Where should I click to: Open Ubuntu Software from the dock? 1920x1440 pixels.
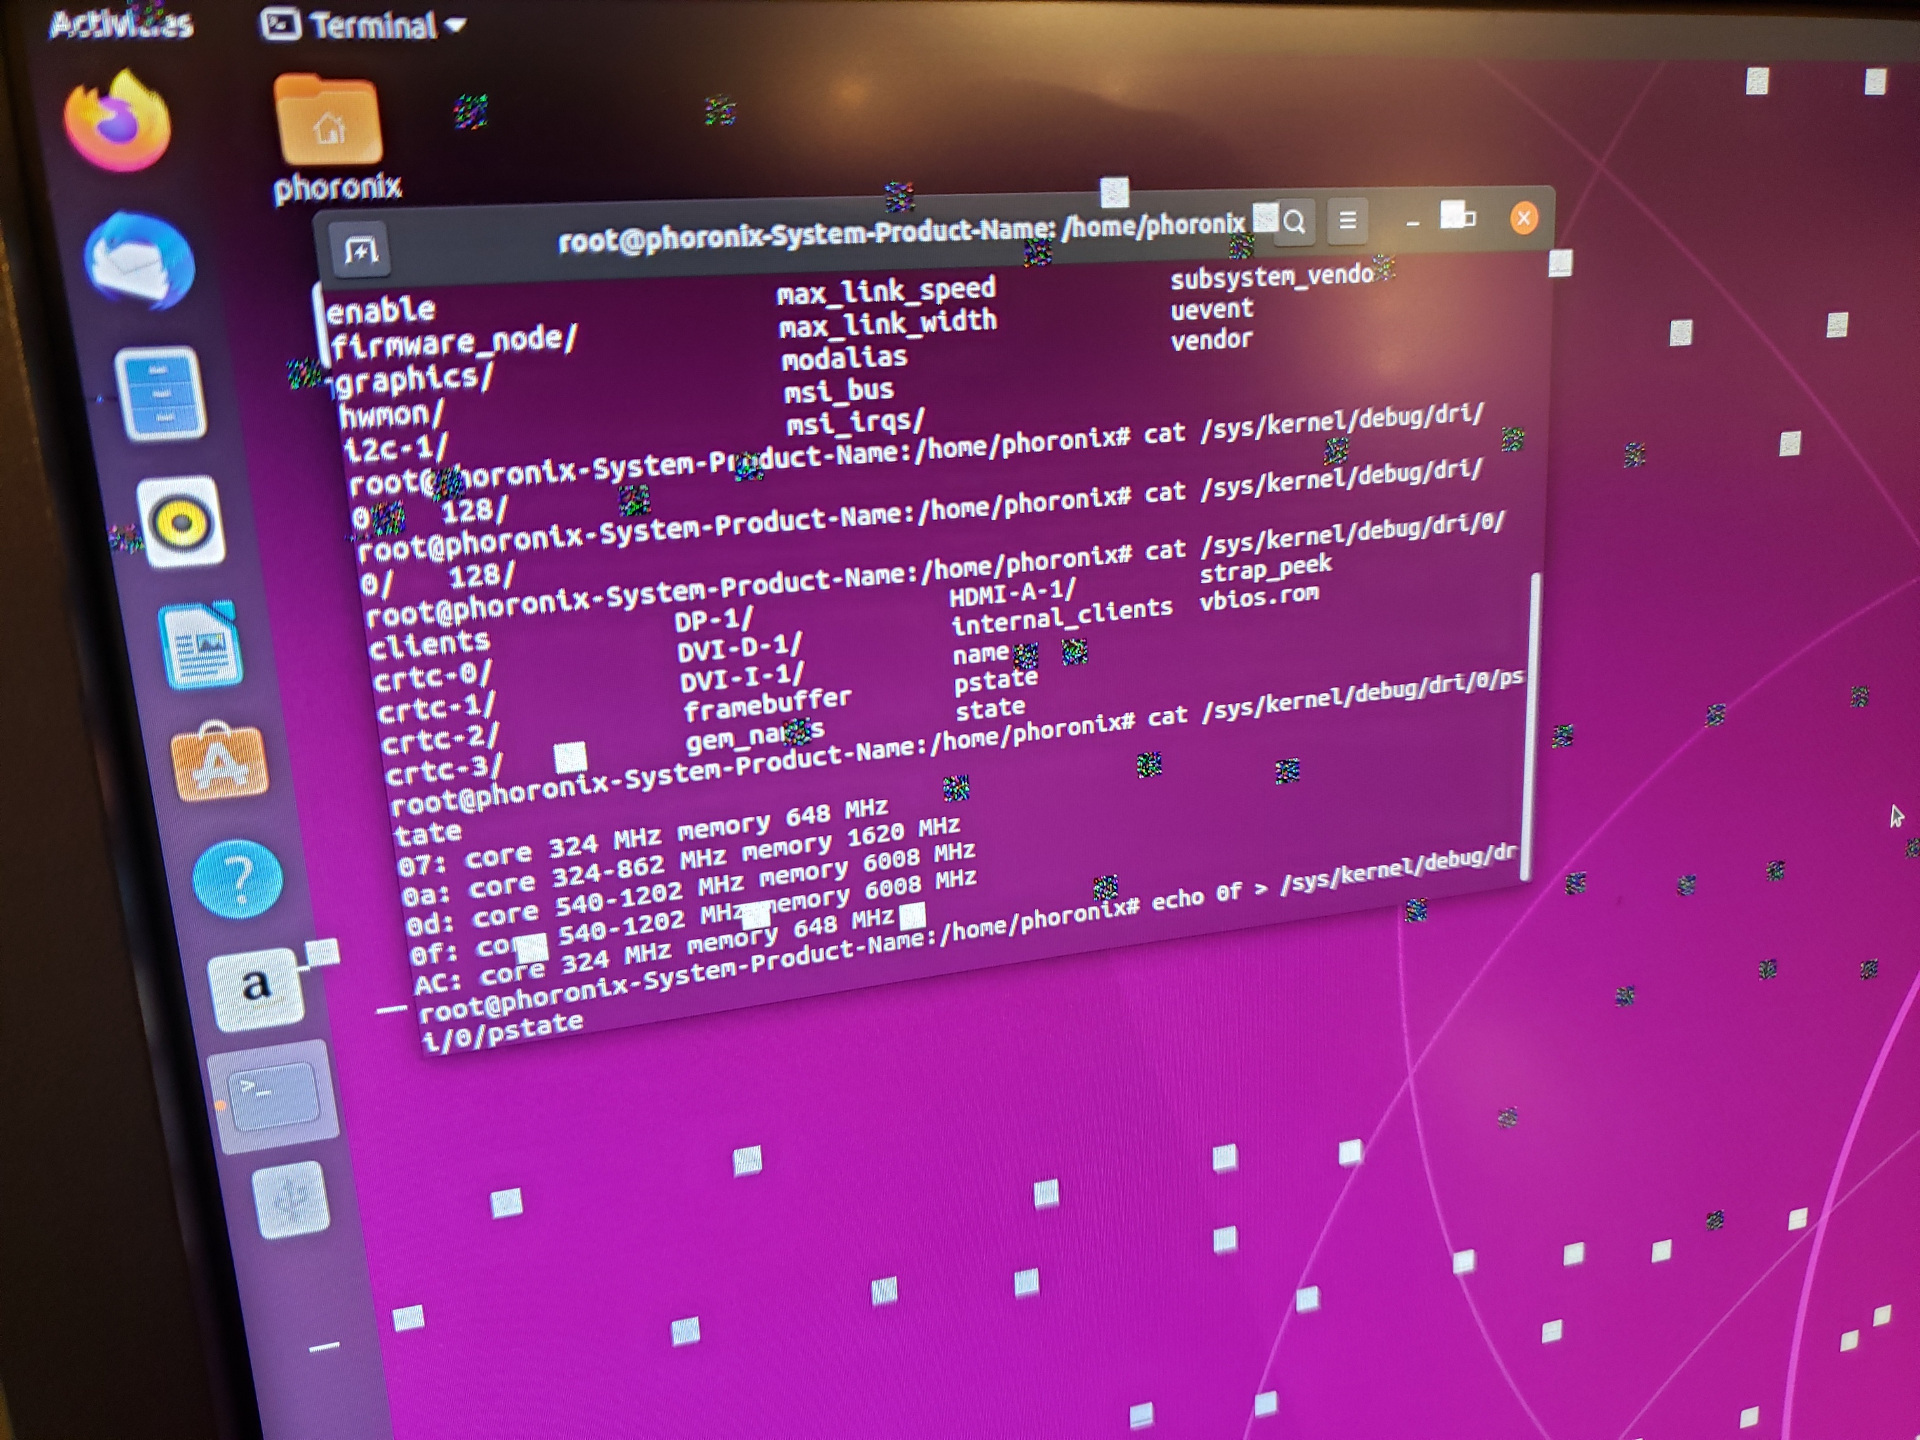click(220, 762)
